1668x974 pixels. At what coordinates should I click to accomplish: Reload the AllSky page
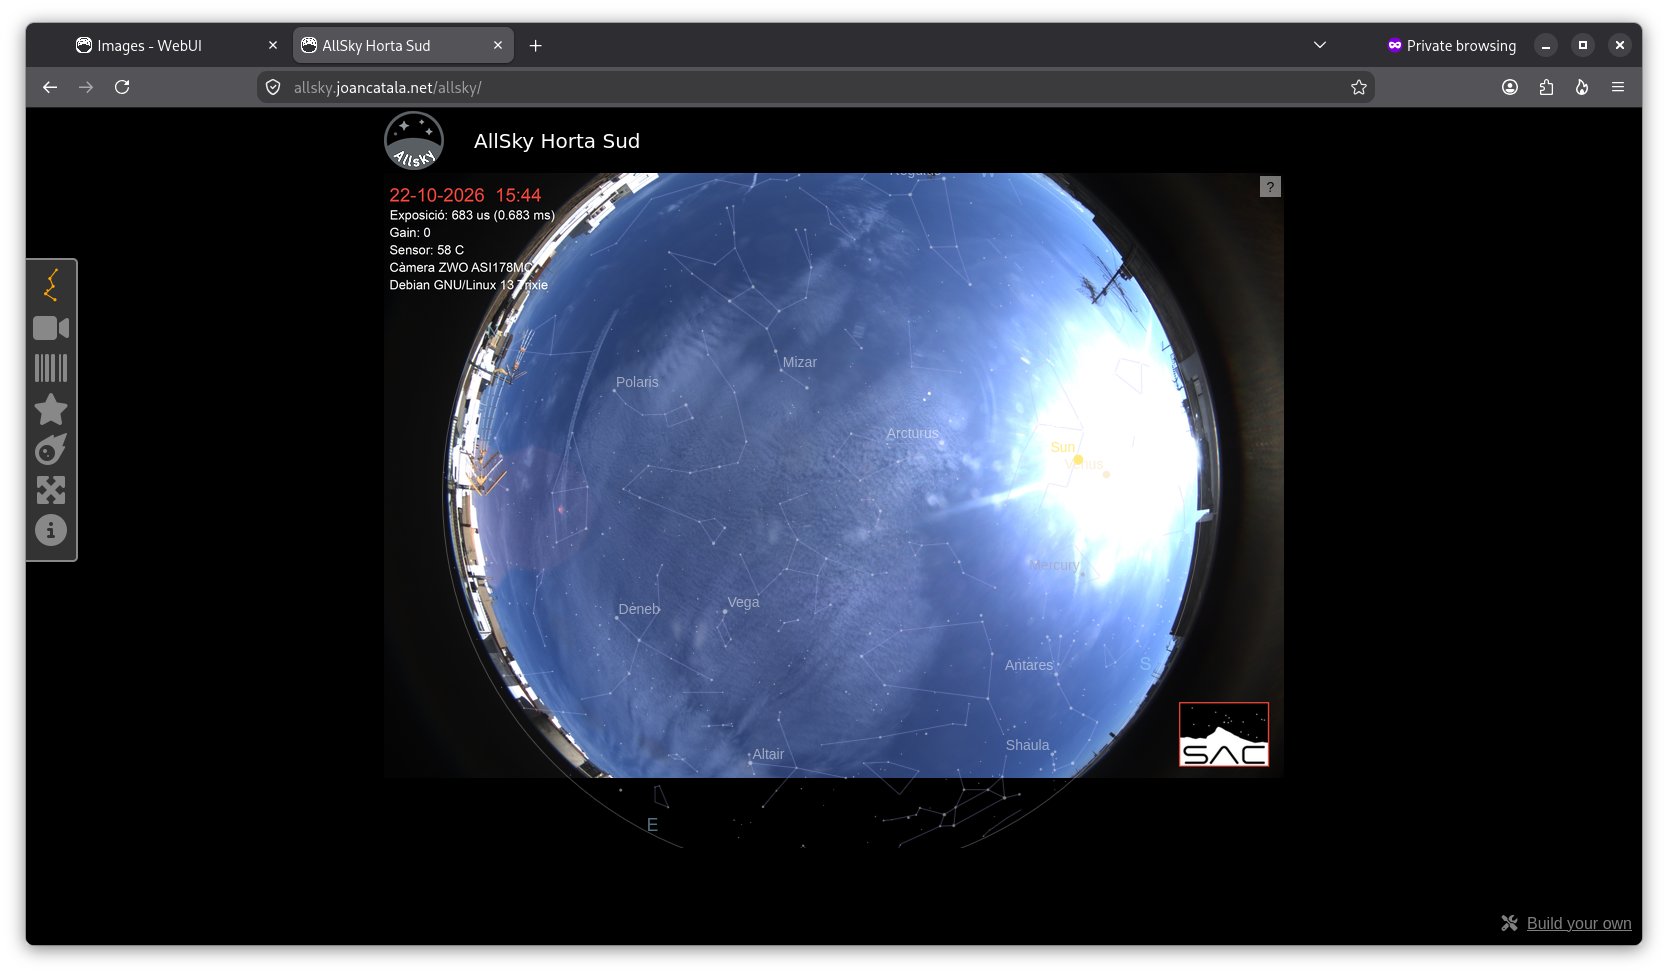click(122, 87)
